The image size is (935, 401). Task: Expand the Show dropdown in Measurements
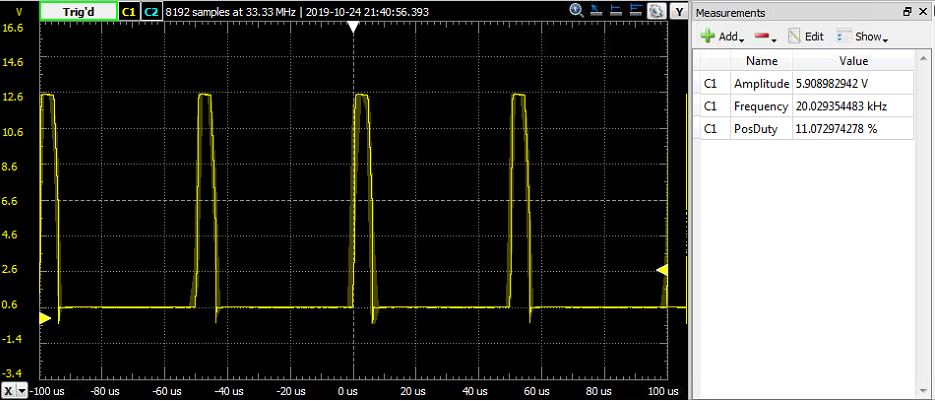tap(861, 36)
